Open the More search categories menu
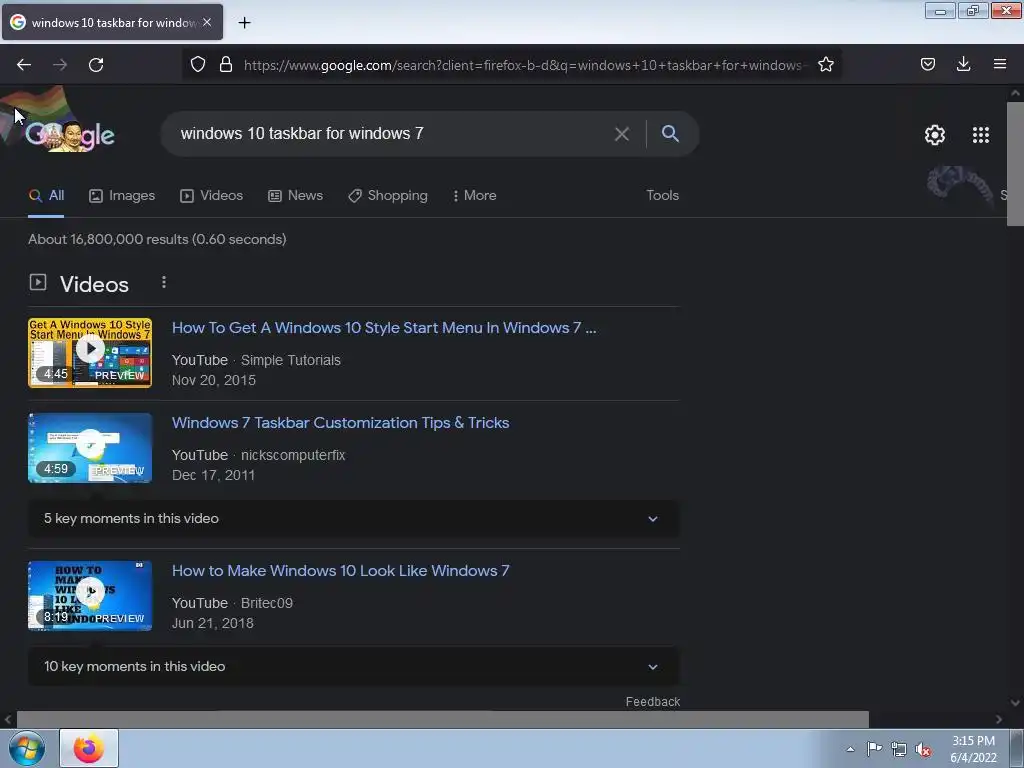Screen dimensions: 1024x768 coord(475,195)
